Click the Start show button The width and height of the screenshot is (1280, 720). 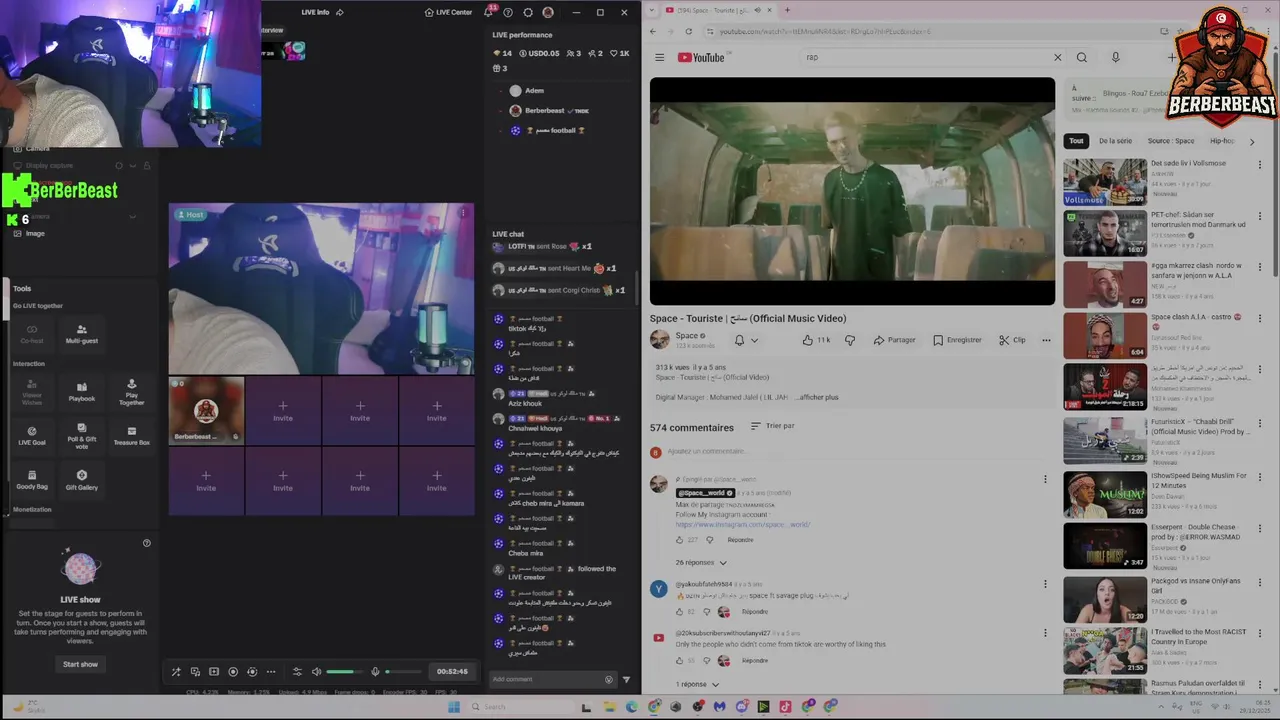click(81, 664)
